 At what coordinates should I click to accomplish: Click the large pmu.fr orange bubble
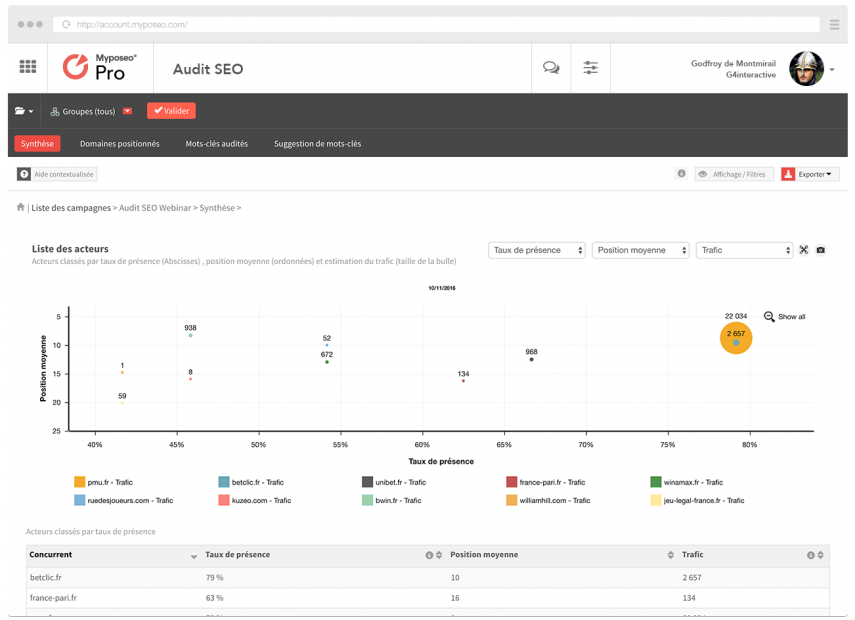(736, 338)
